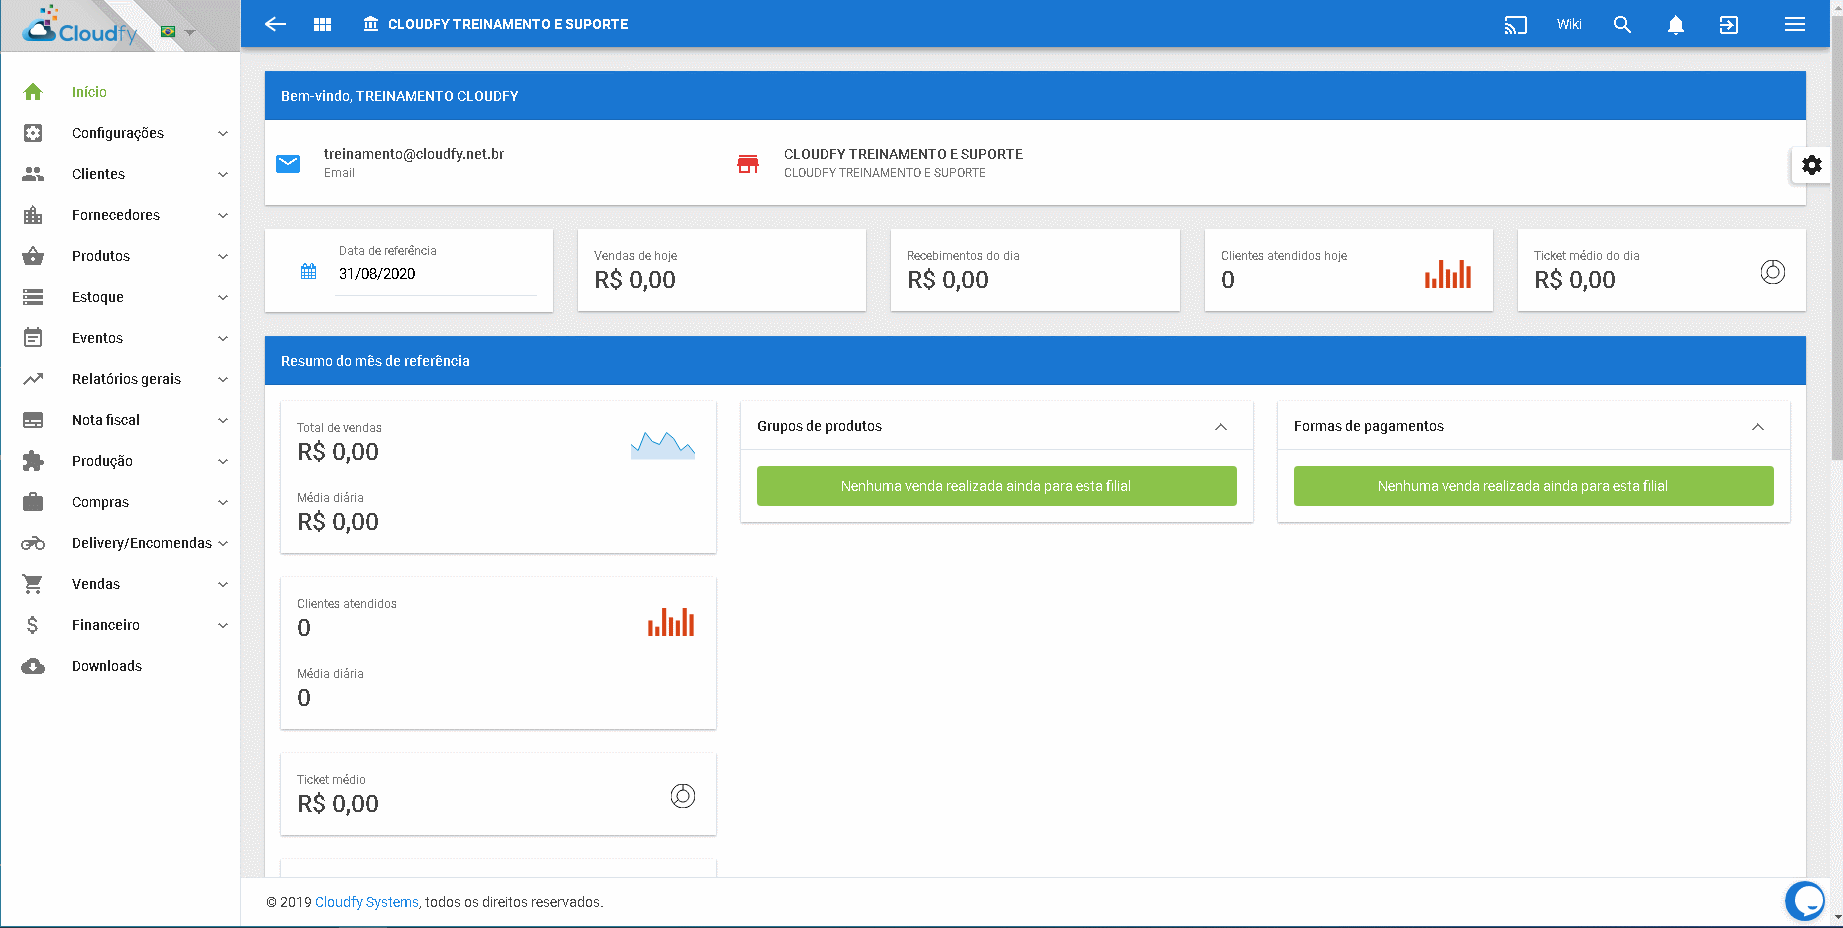Click bar chart icon in monthly Clientes atendidos

click(670, 621)
